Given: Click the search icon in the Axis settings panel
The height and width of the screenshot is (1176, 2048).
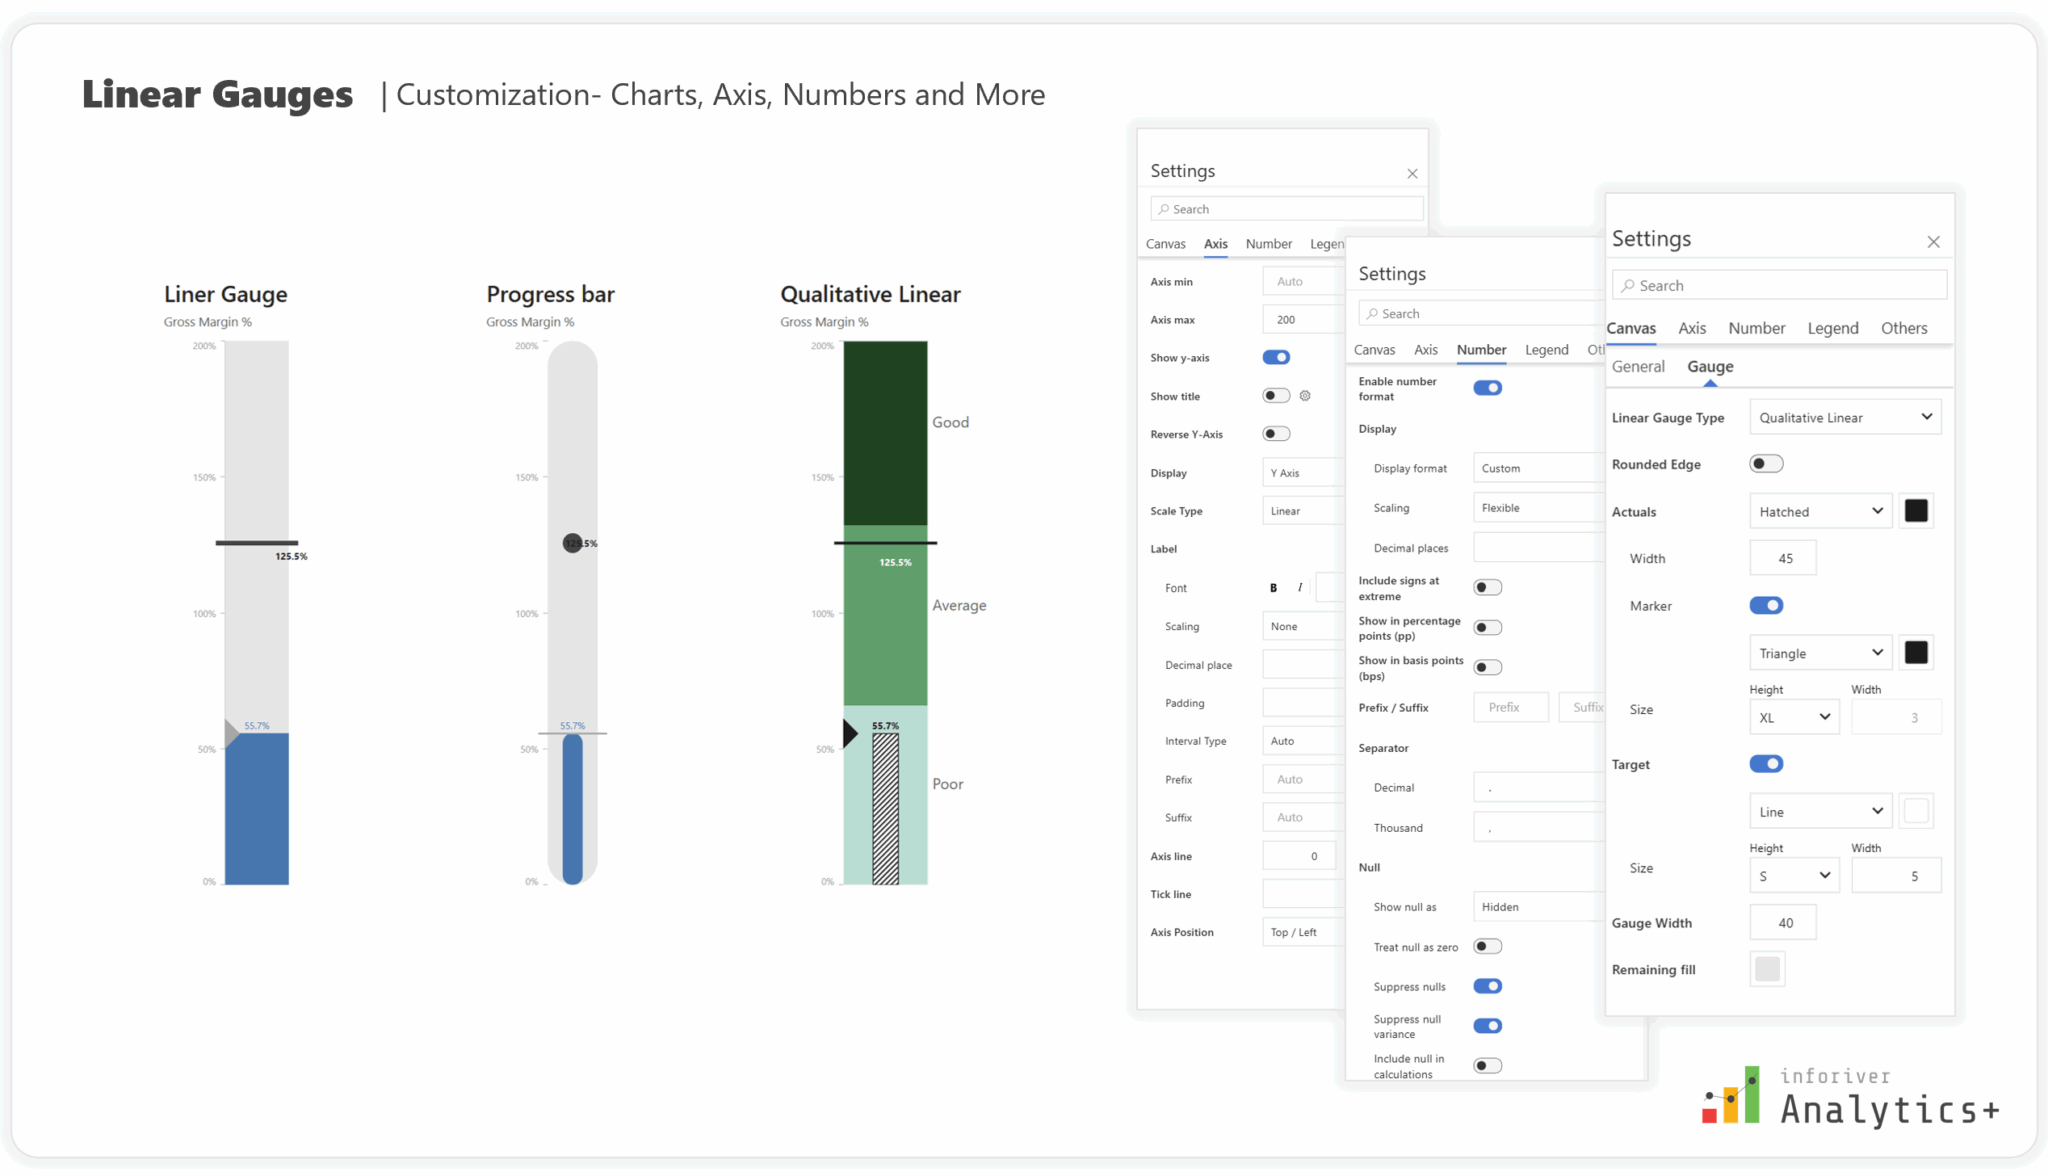Looking at the screenshot, I should (1166, 208).
